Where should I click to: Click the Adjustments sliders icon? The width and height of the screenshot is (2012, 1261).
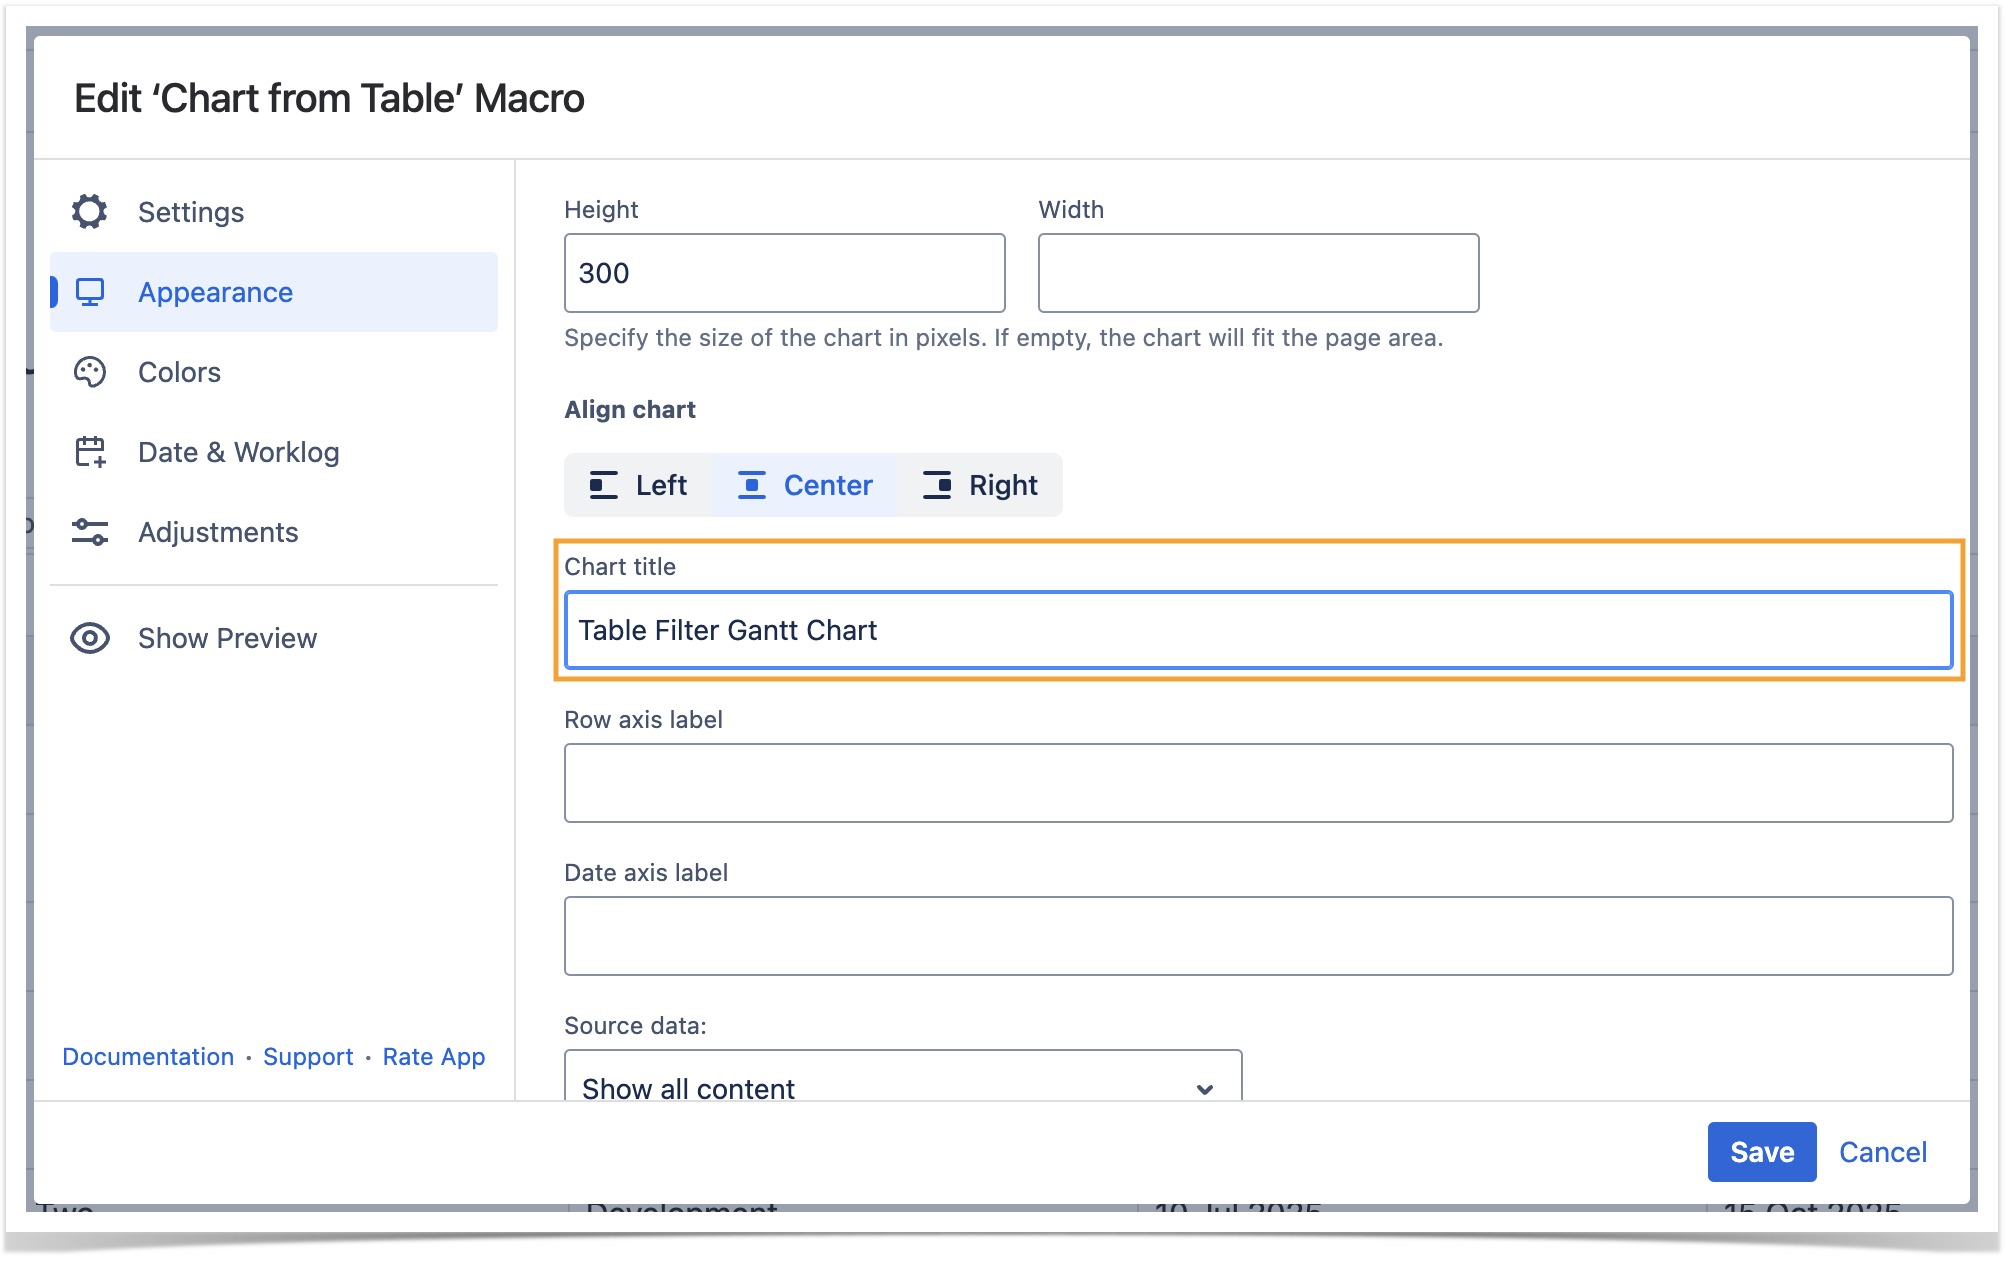click(x=90, y=532)
